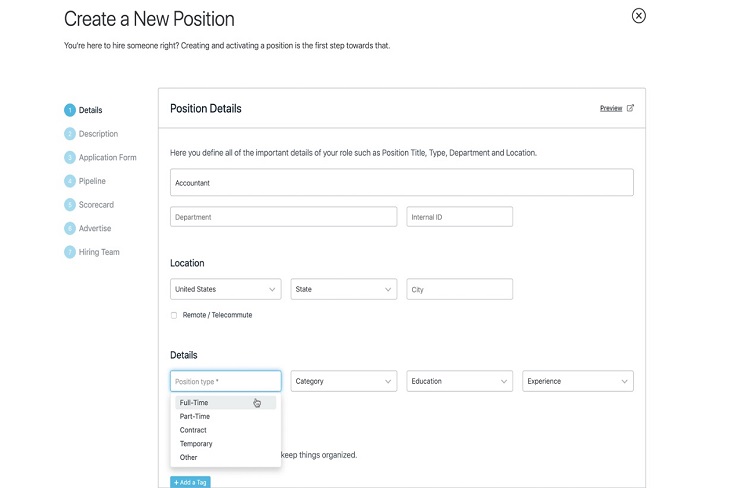Go to the Scorecard step

click(96, 205)
